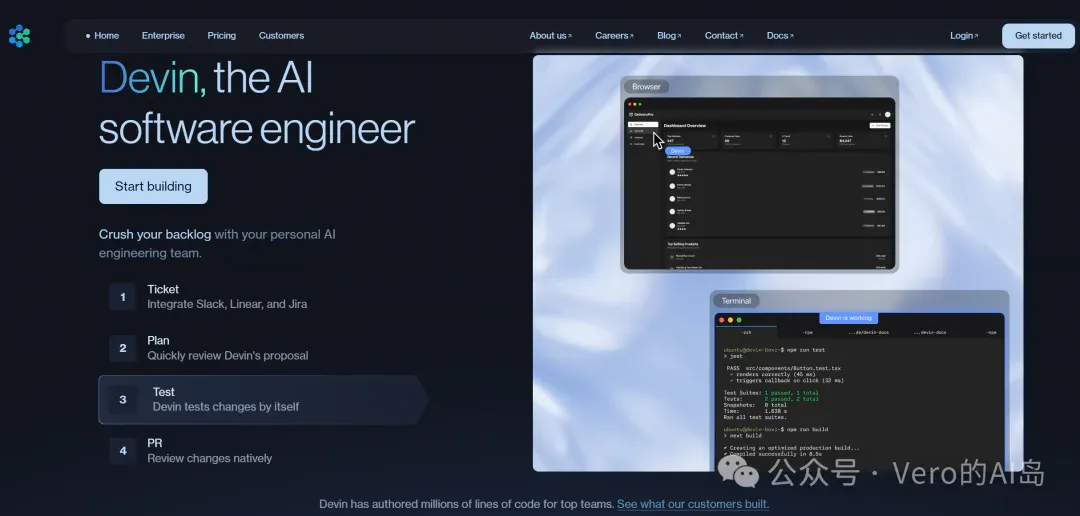The image size is (1080, 516).
Task: Click the number 1 step badge
Action: tap(123, 297)
